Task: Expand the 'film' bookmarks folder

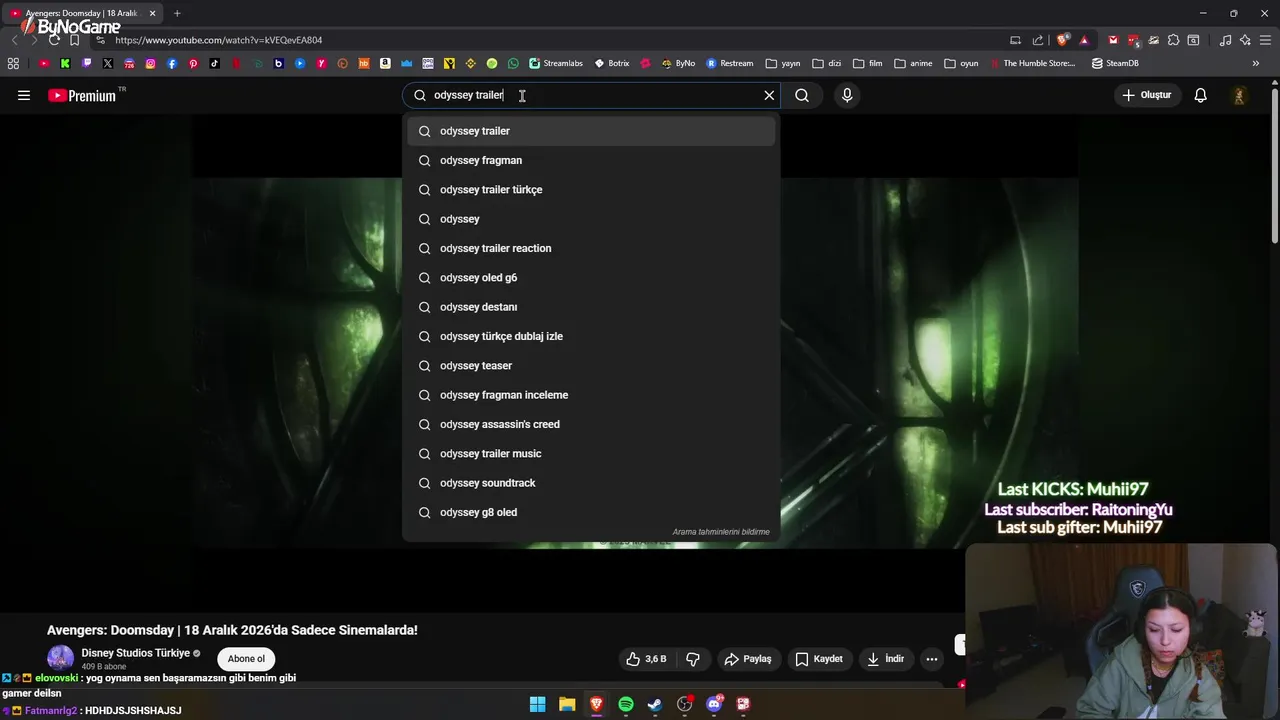Action: [x=868, y=63]
